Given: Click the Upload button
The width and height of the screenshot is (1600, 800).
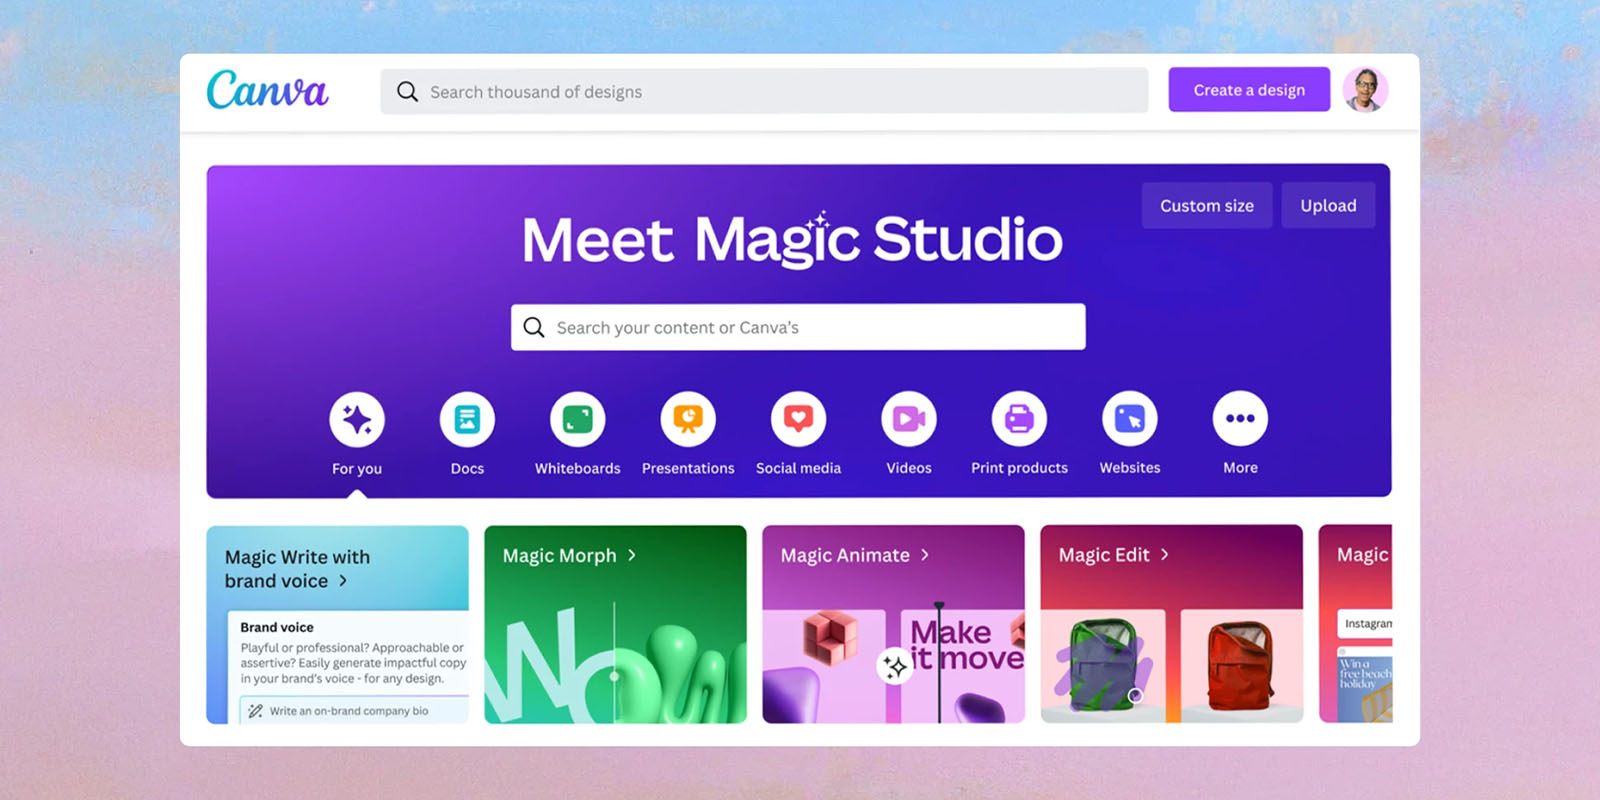Looking at the screenshot, I should (1328, 205).
